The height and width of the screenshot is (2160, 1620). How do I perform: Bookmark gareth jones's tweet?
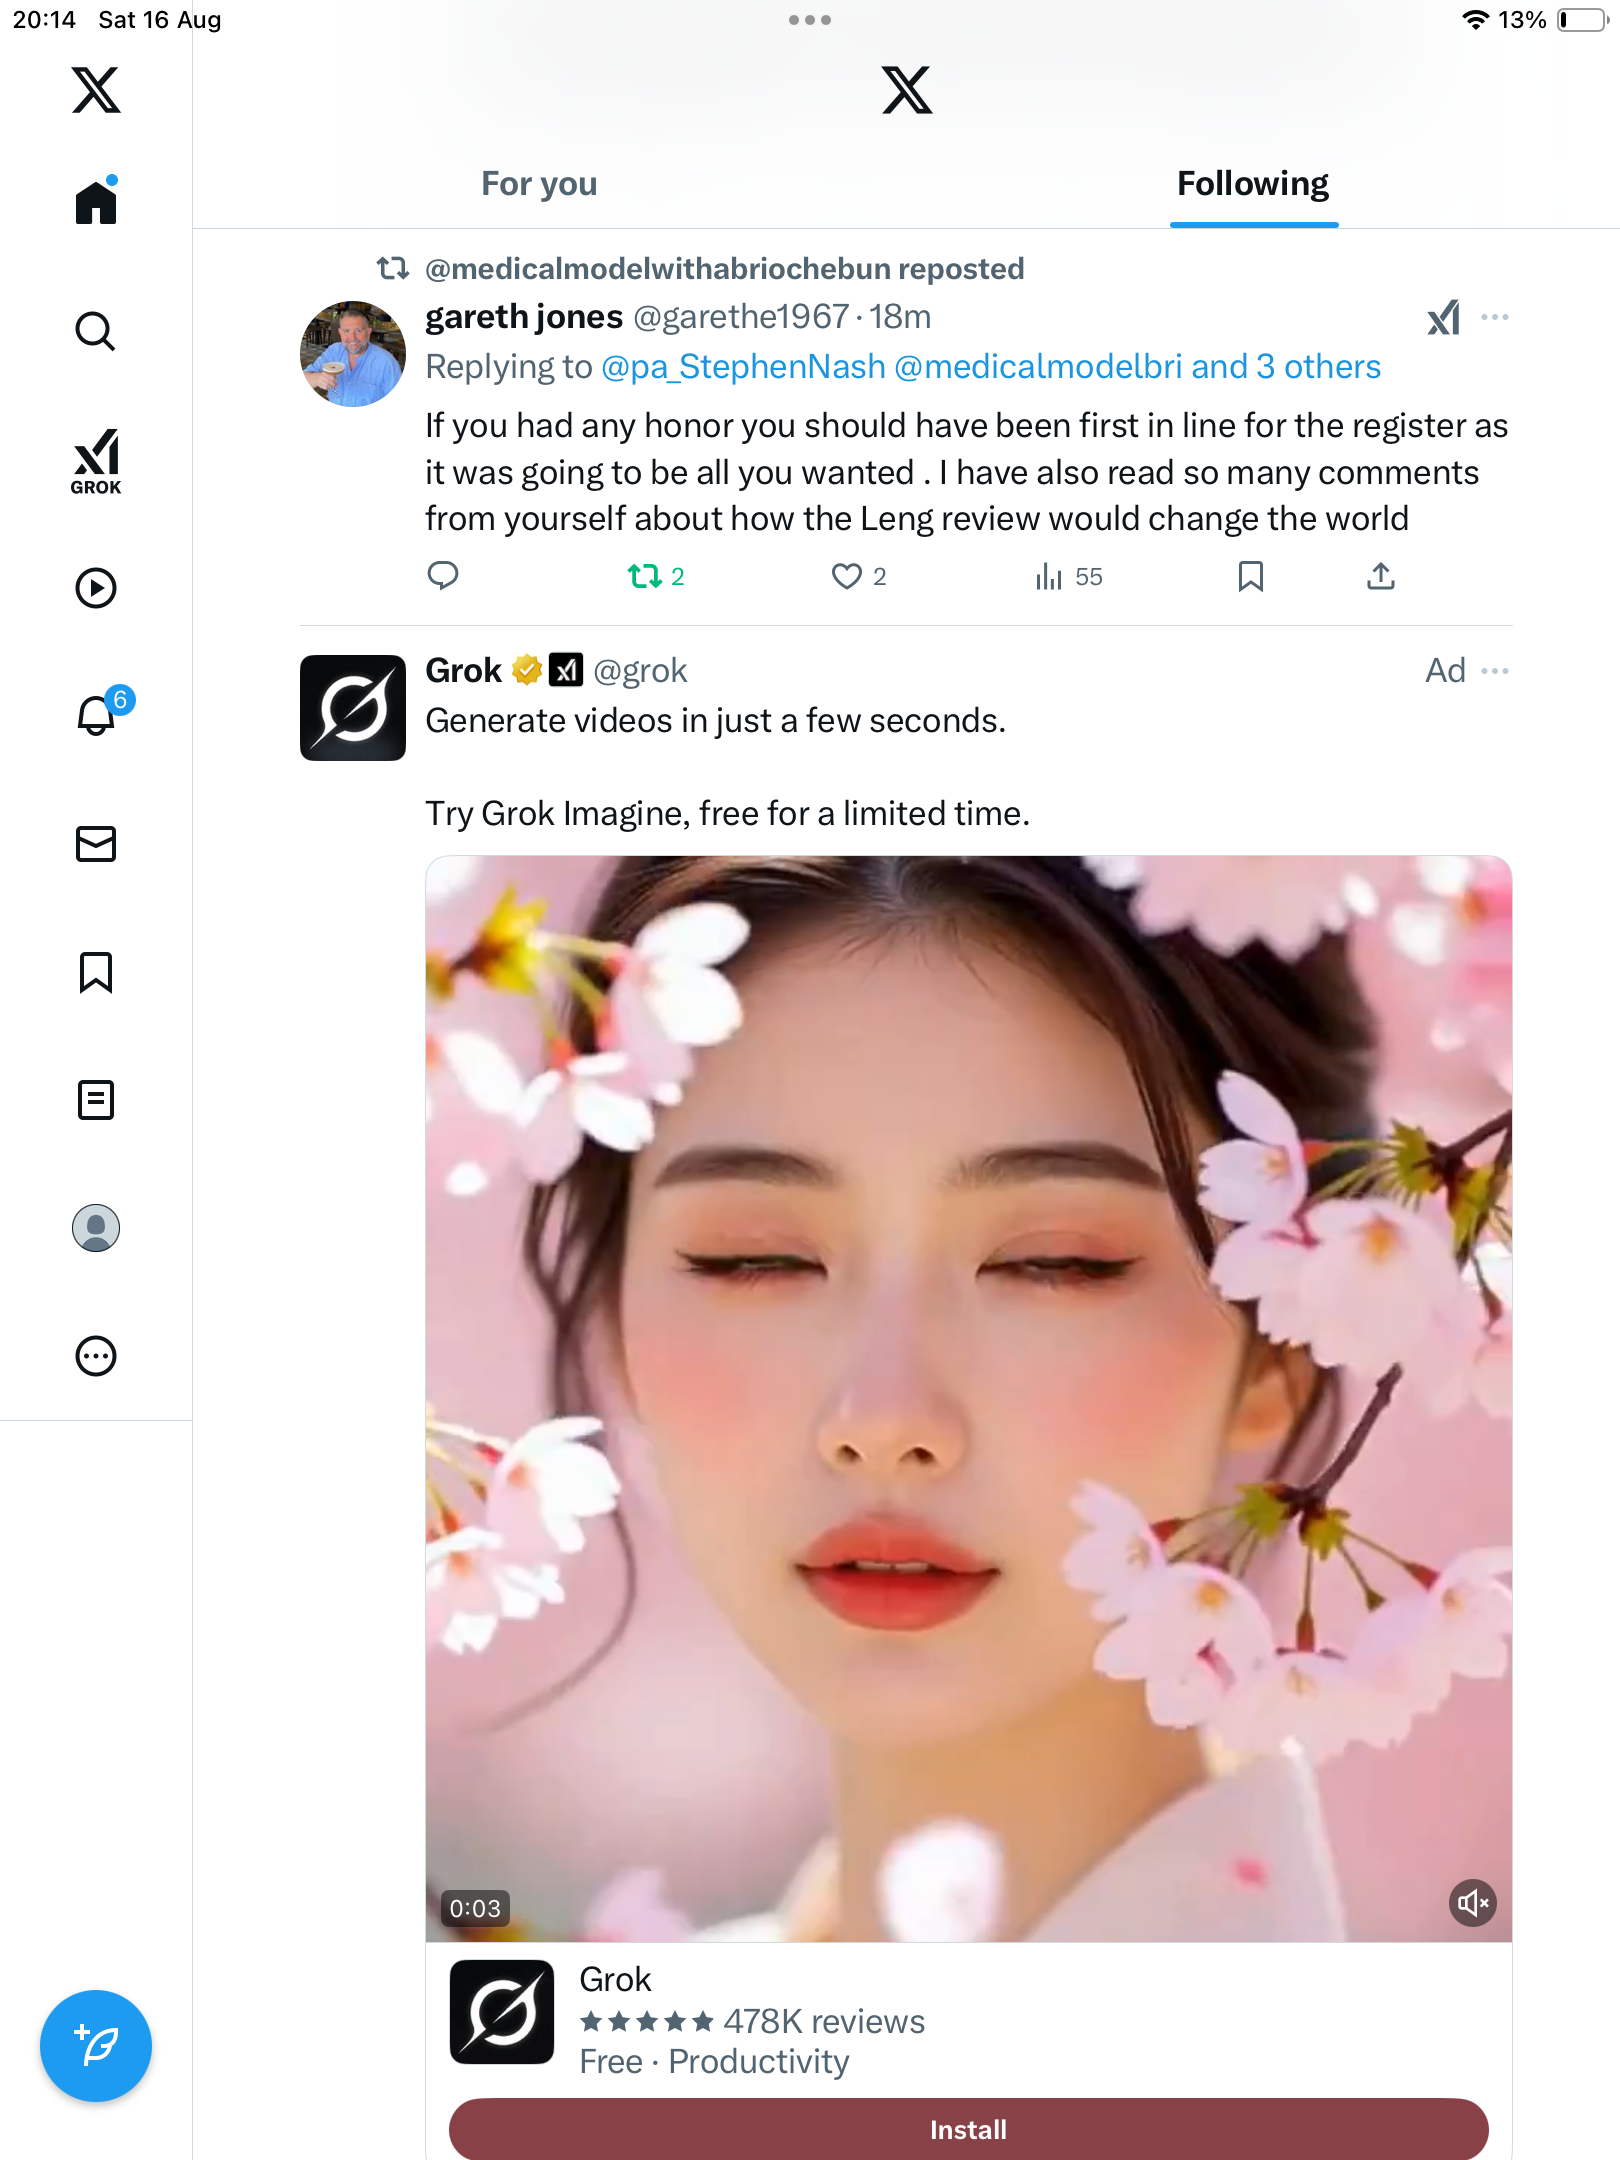(1250, 576)
